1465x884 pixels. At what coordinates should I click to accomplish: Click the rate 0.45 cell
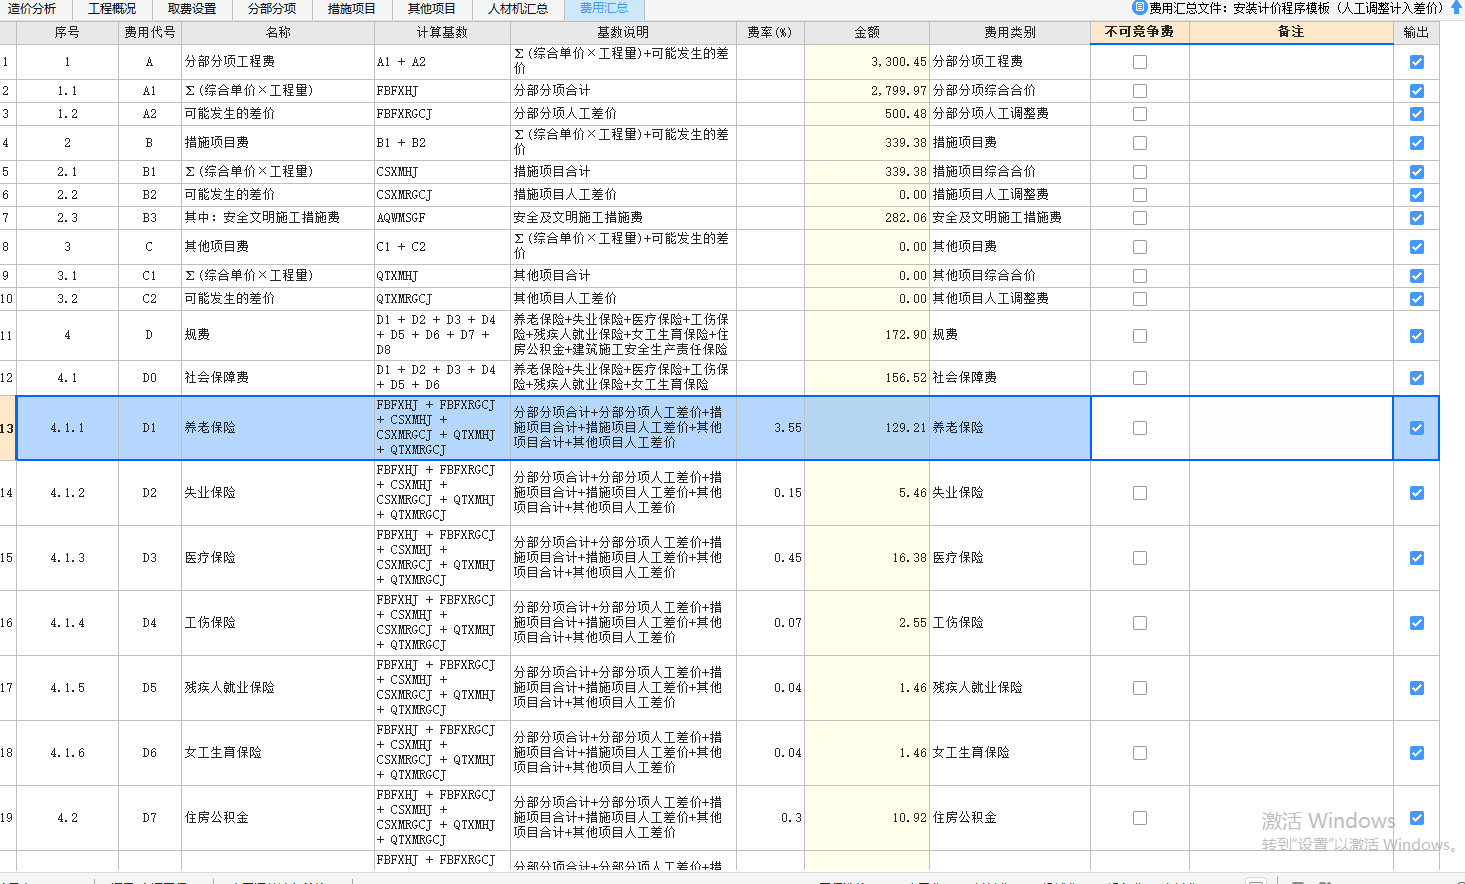[770, 558]
